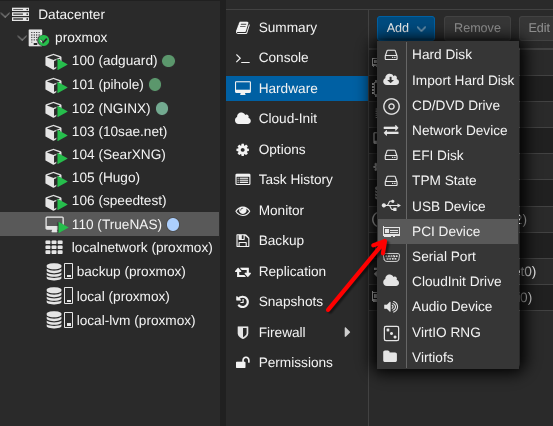Click the Monitor eye icon
This screenshot has height=426, width=553.
[x=243, y=211]
